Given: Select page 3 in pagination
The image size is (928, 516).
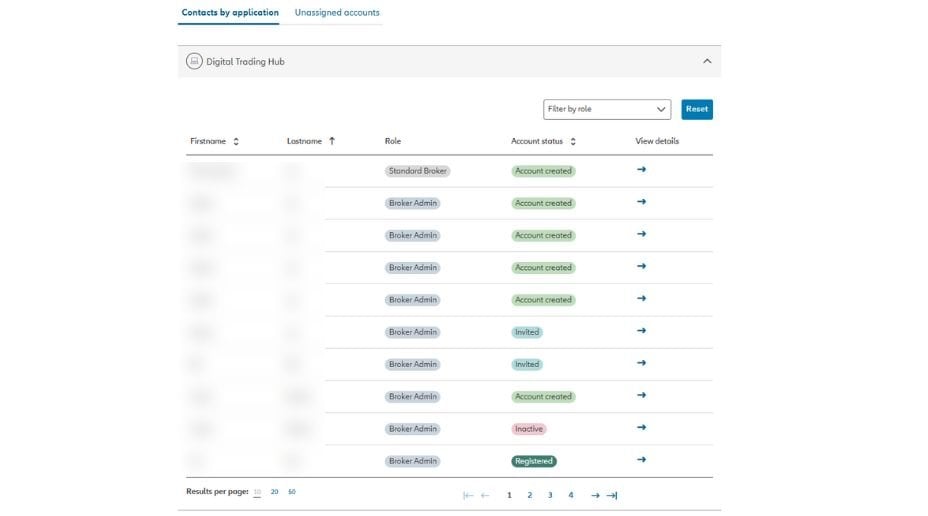Looking at the screenshot, I should click(x=550, y=495).
